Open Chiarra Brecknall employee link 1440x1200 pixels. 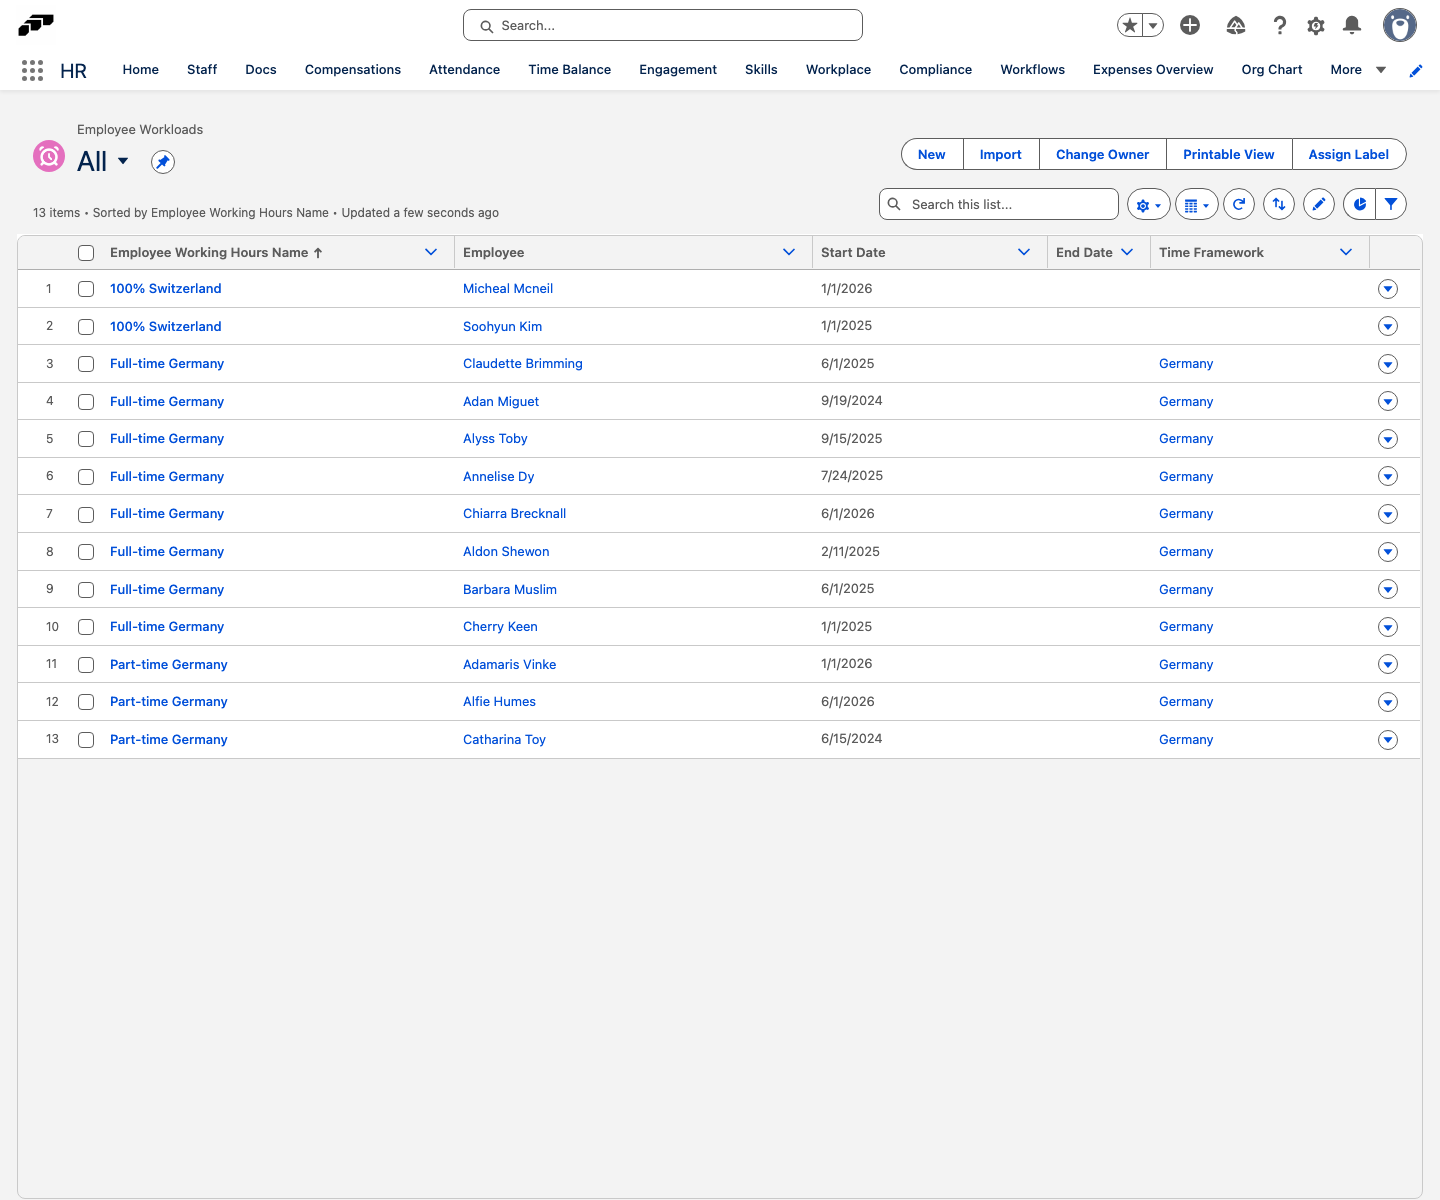point(514,514)
